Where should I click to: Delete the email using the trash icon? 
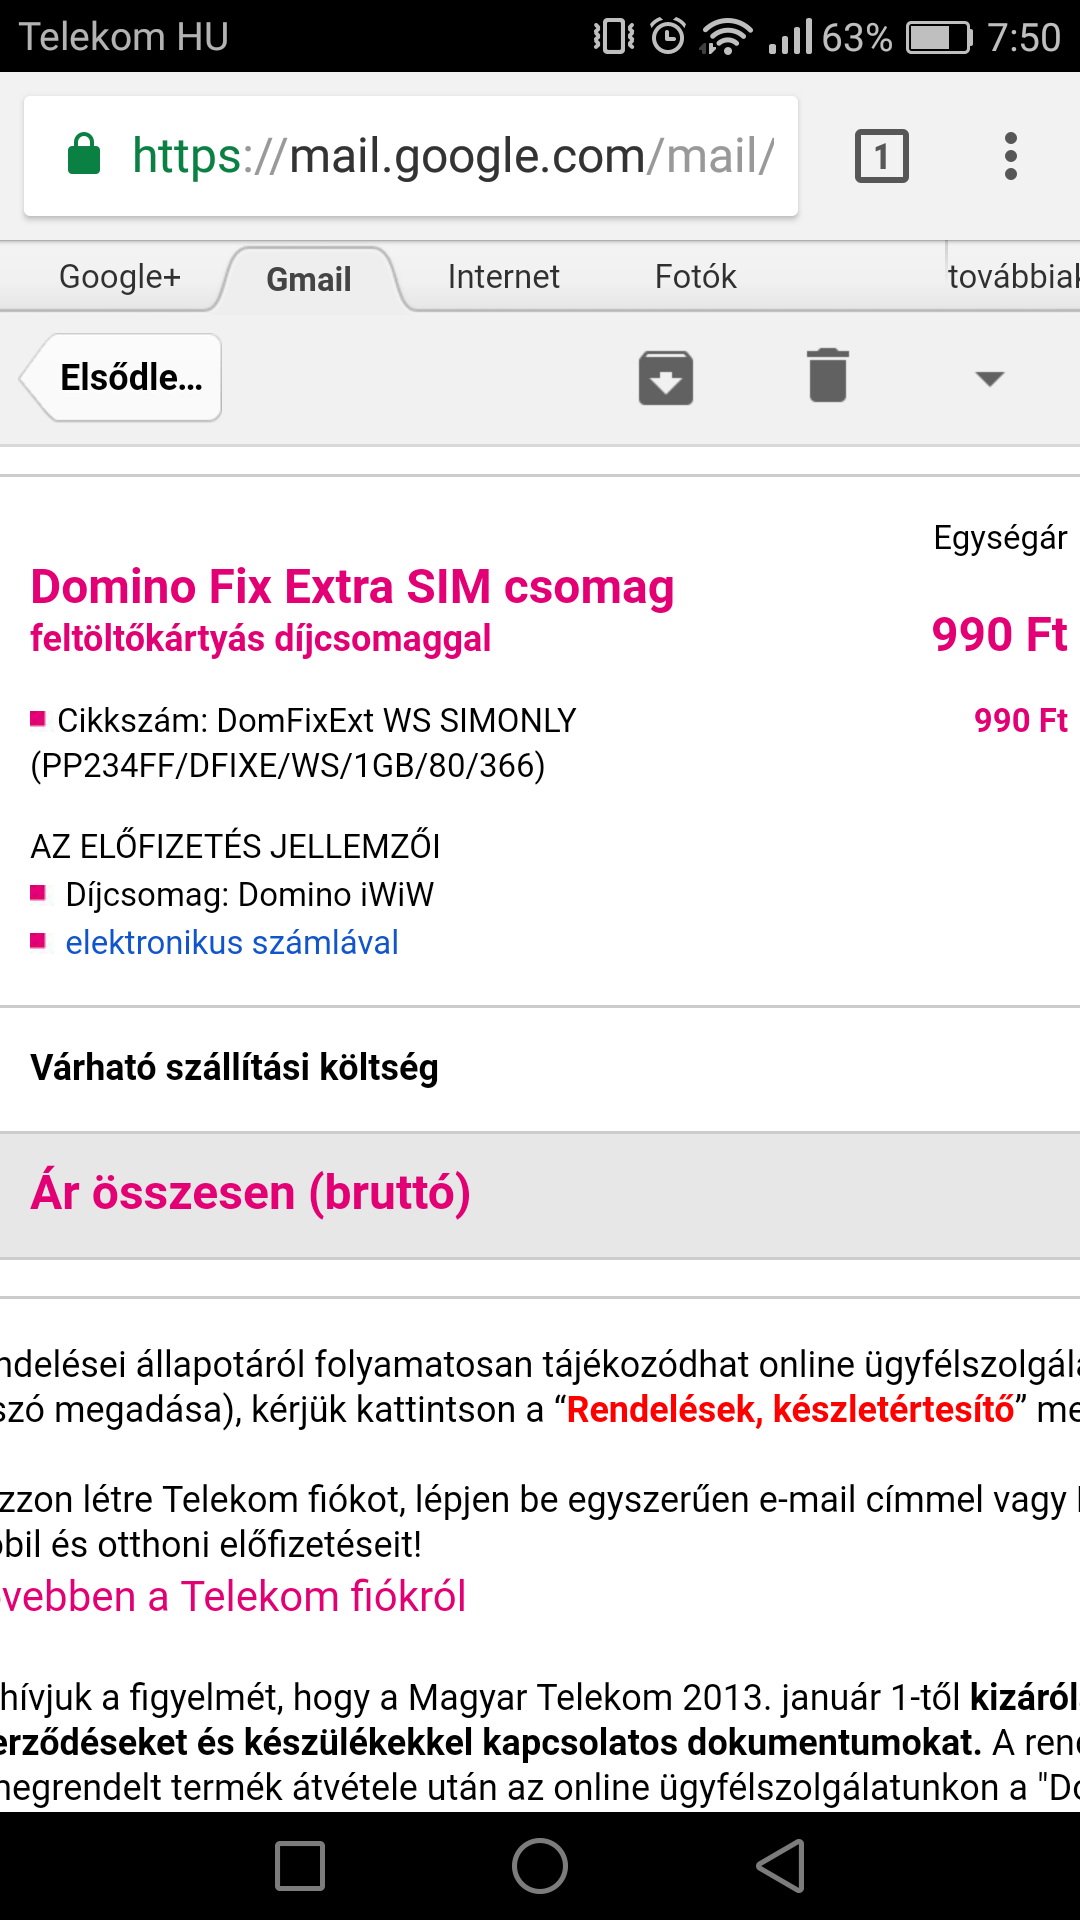coord(828,376)
